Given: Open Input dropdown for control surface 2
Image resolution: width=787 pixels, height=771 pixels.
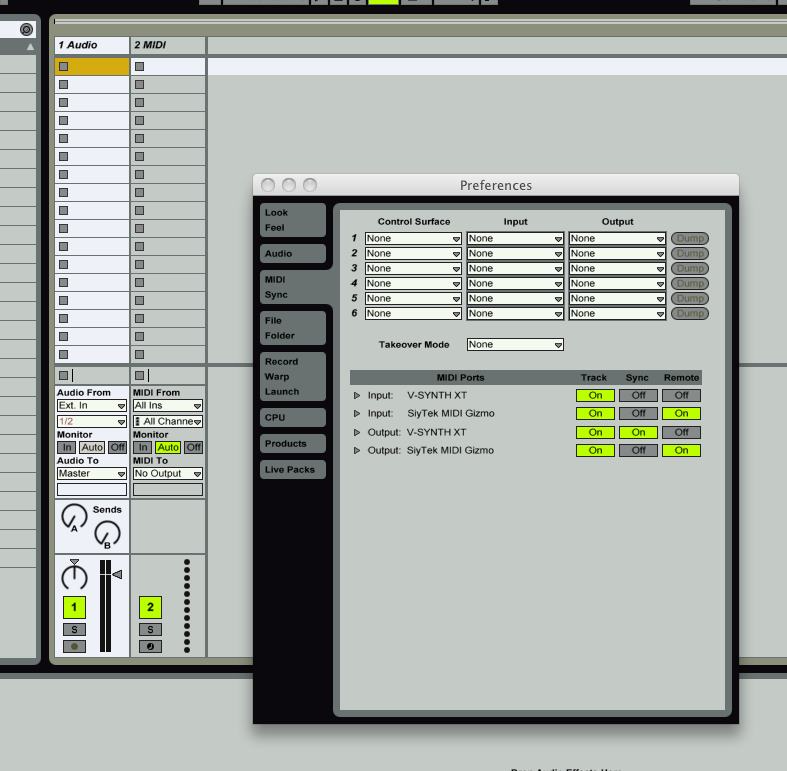Looking at the screenshot, I should [x=515, y=253].
